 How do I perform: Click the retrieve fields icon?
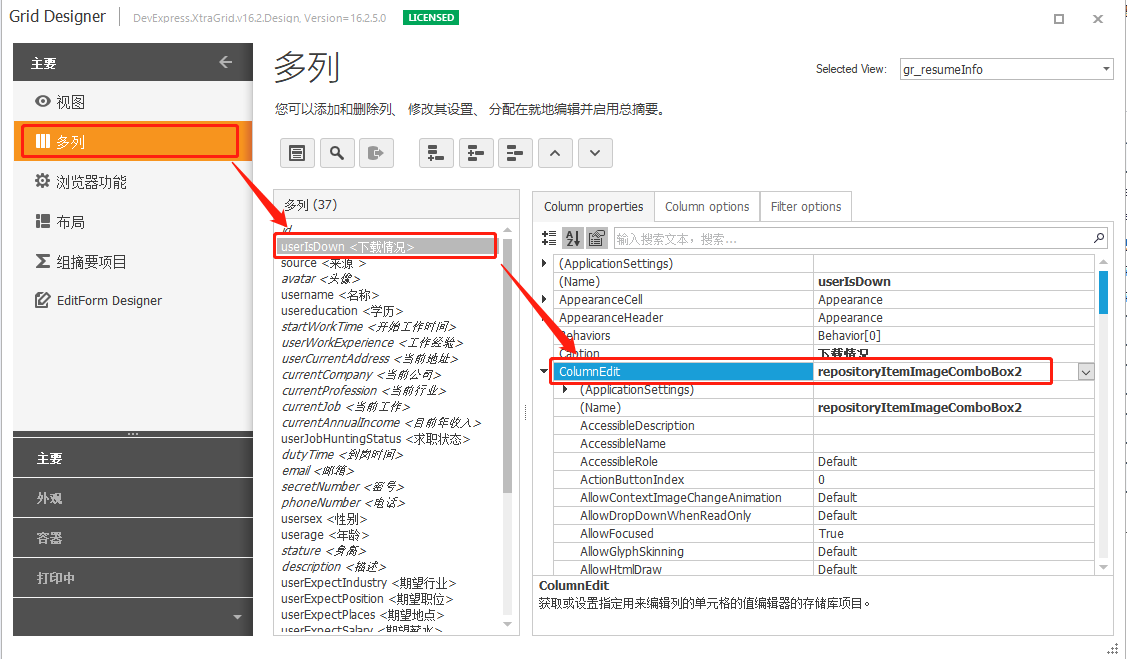pyautogui.click(x=377, y=152)
